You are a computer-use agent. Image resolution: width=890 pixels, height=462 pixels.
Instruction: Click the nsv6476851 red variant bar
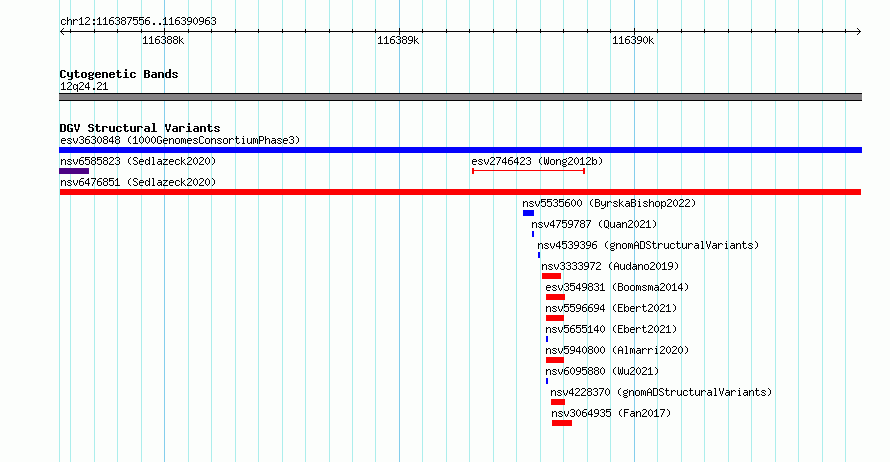pos(460,192)
